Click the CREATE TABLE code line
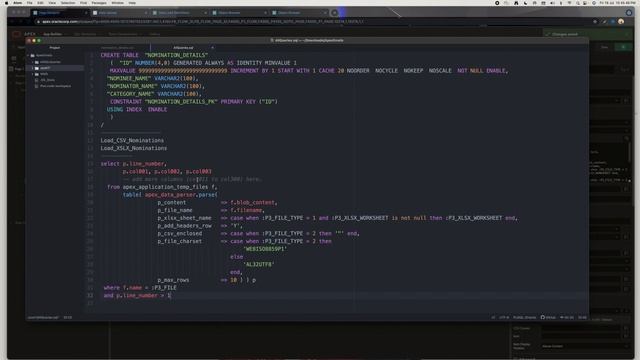 point(154,55)
